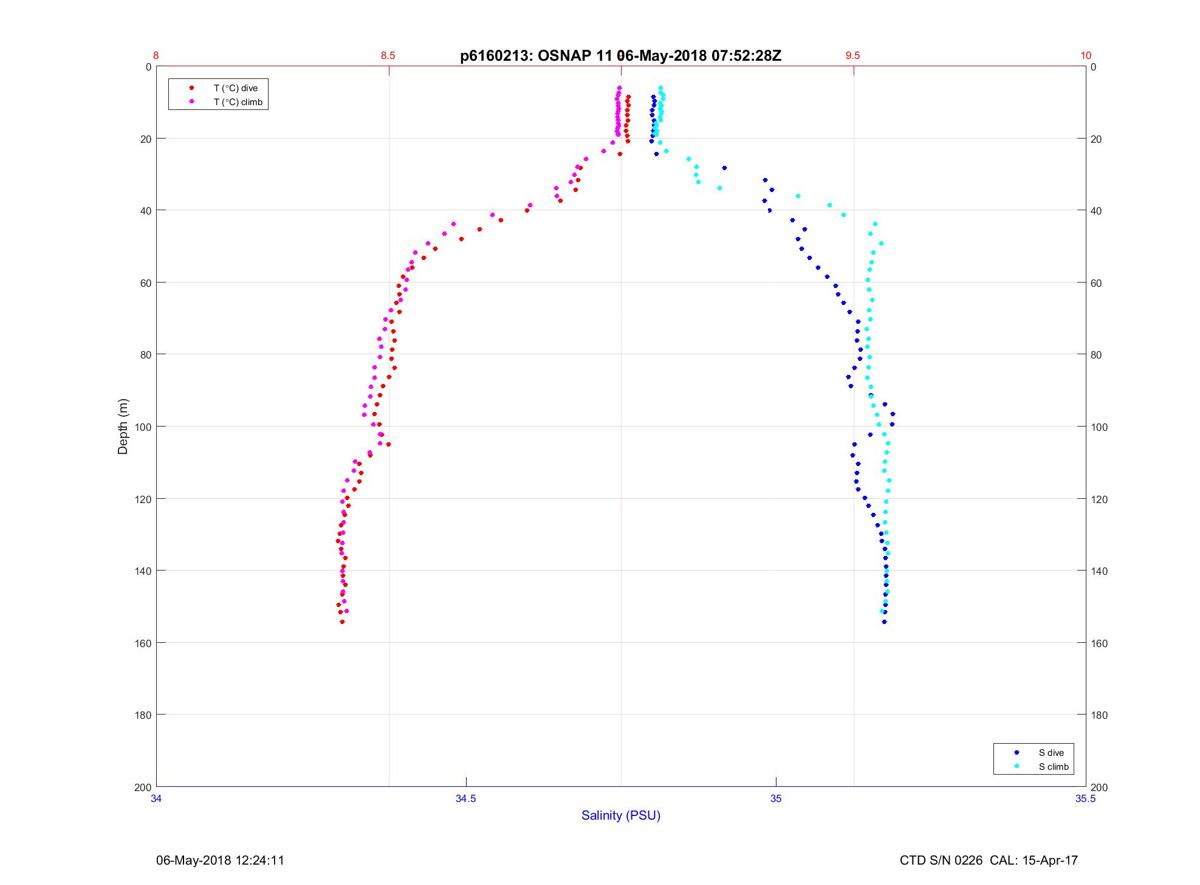Viewport: 1200px width, 885px height.
Task: Click the blue '34' salinity tick label
Action: pyautogui.click(x=157, y=798)
